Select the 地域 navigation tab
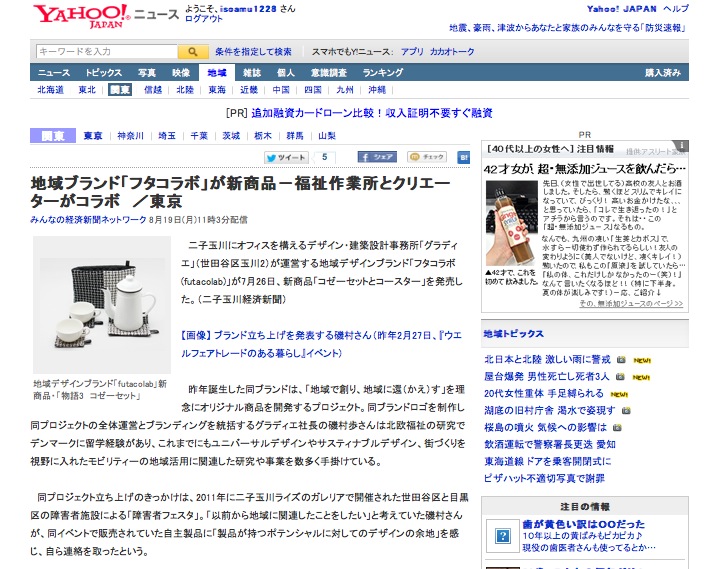724x569 pixels. 217,73
